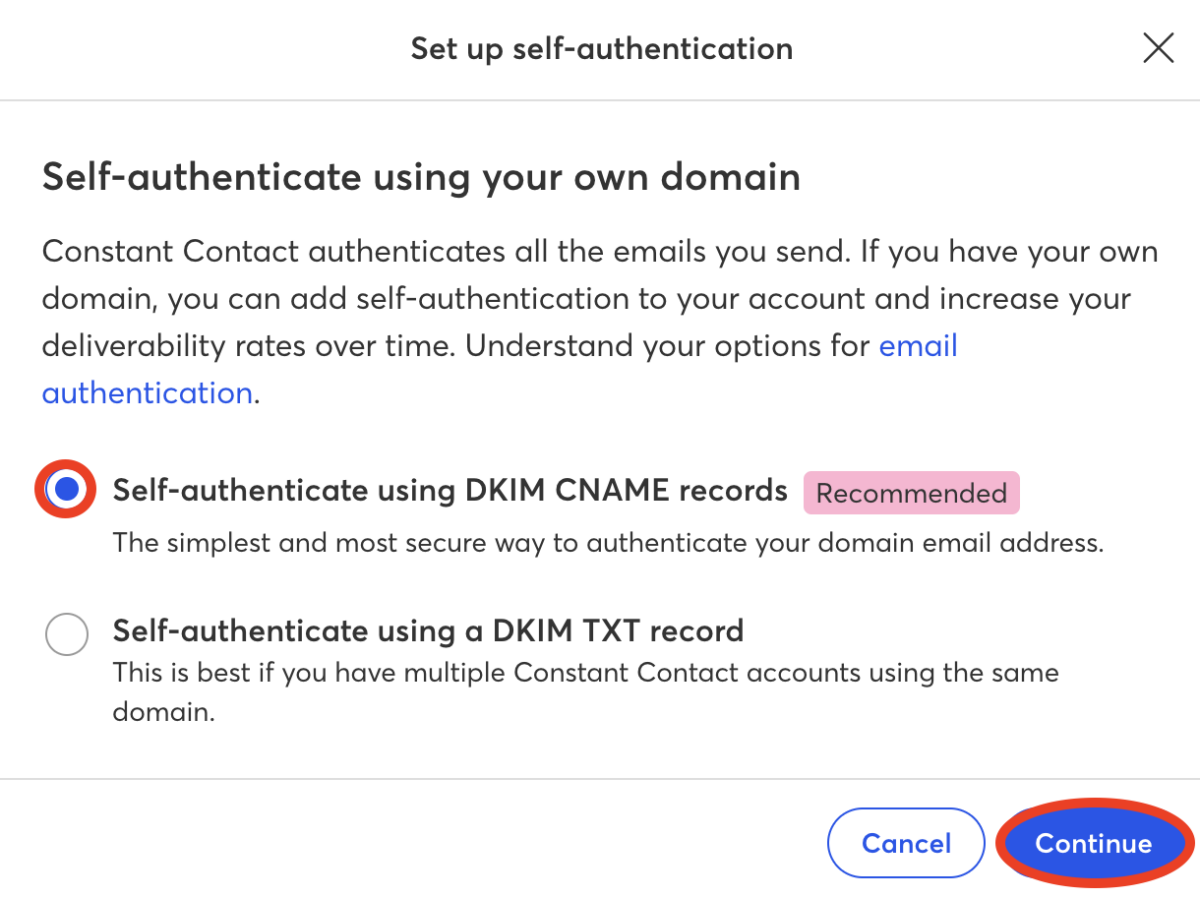This screenshot has width=1200, height=897.
Task: Click the pink Recommended highlight
Action: point(911,492)
